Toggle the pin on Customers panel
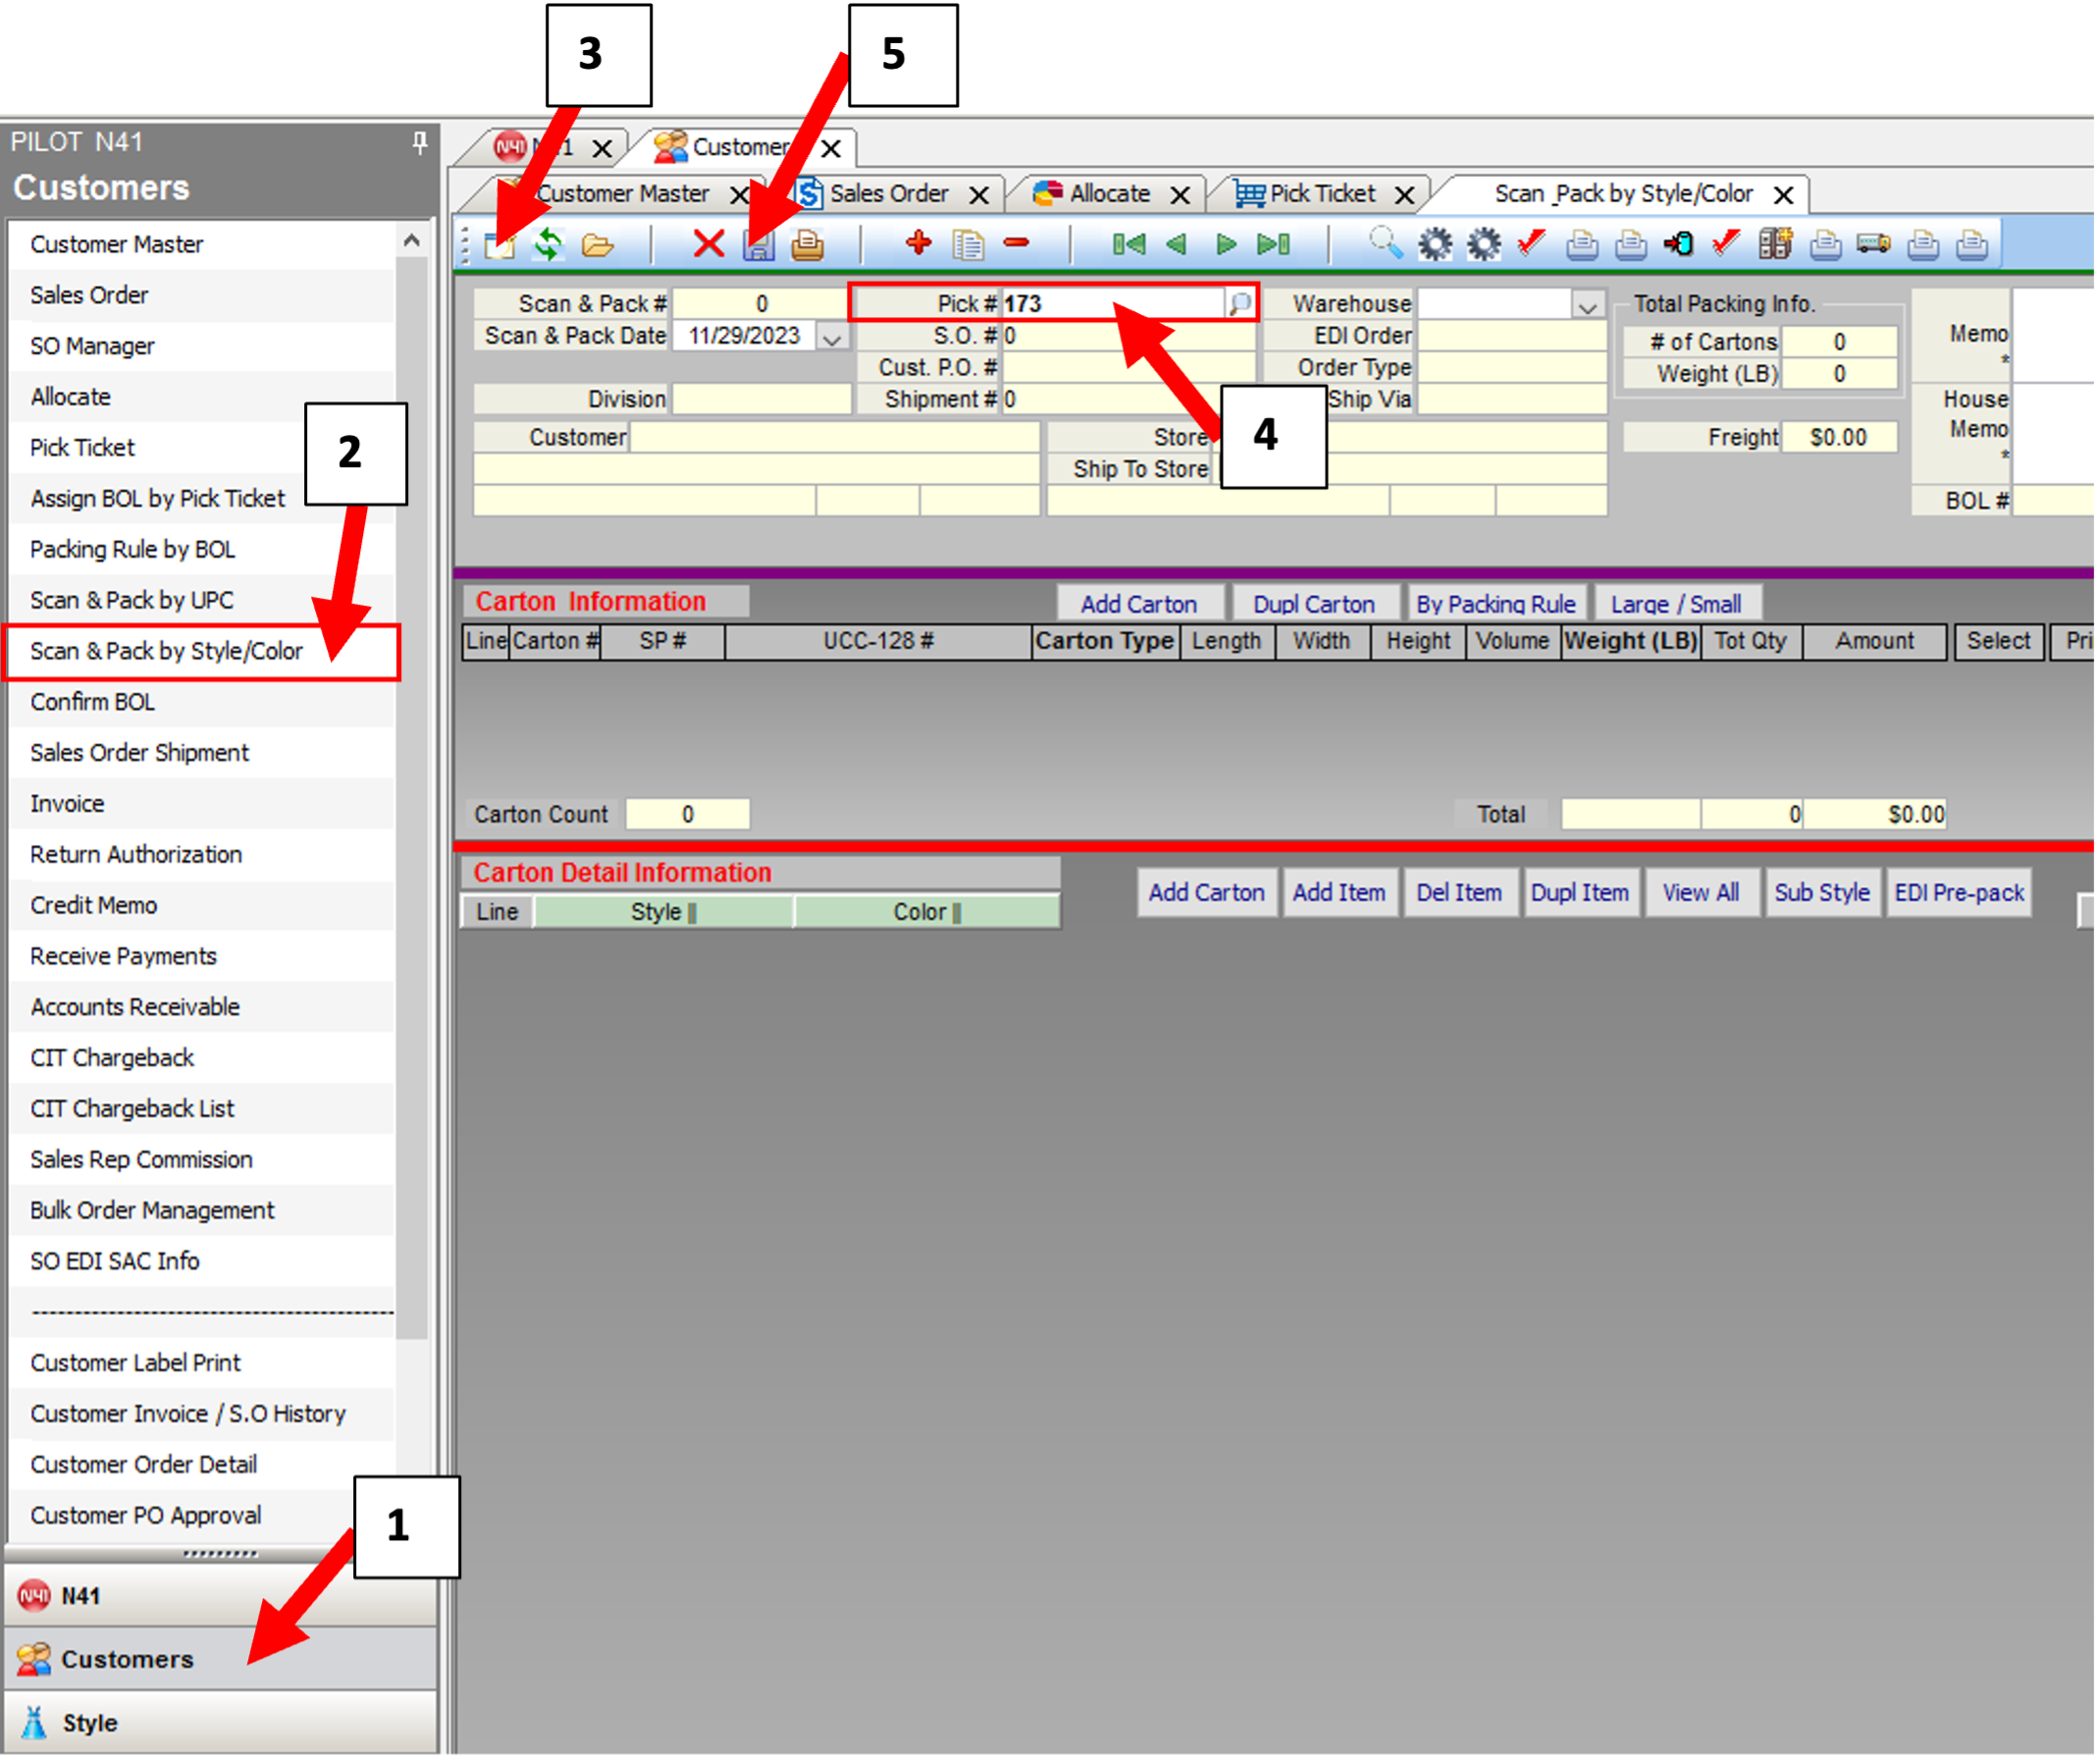The height and width of the screenshot is (1759, 2100). pos(420,143)
